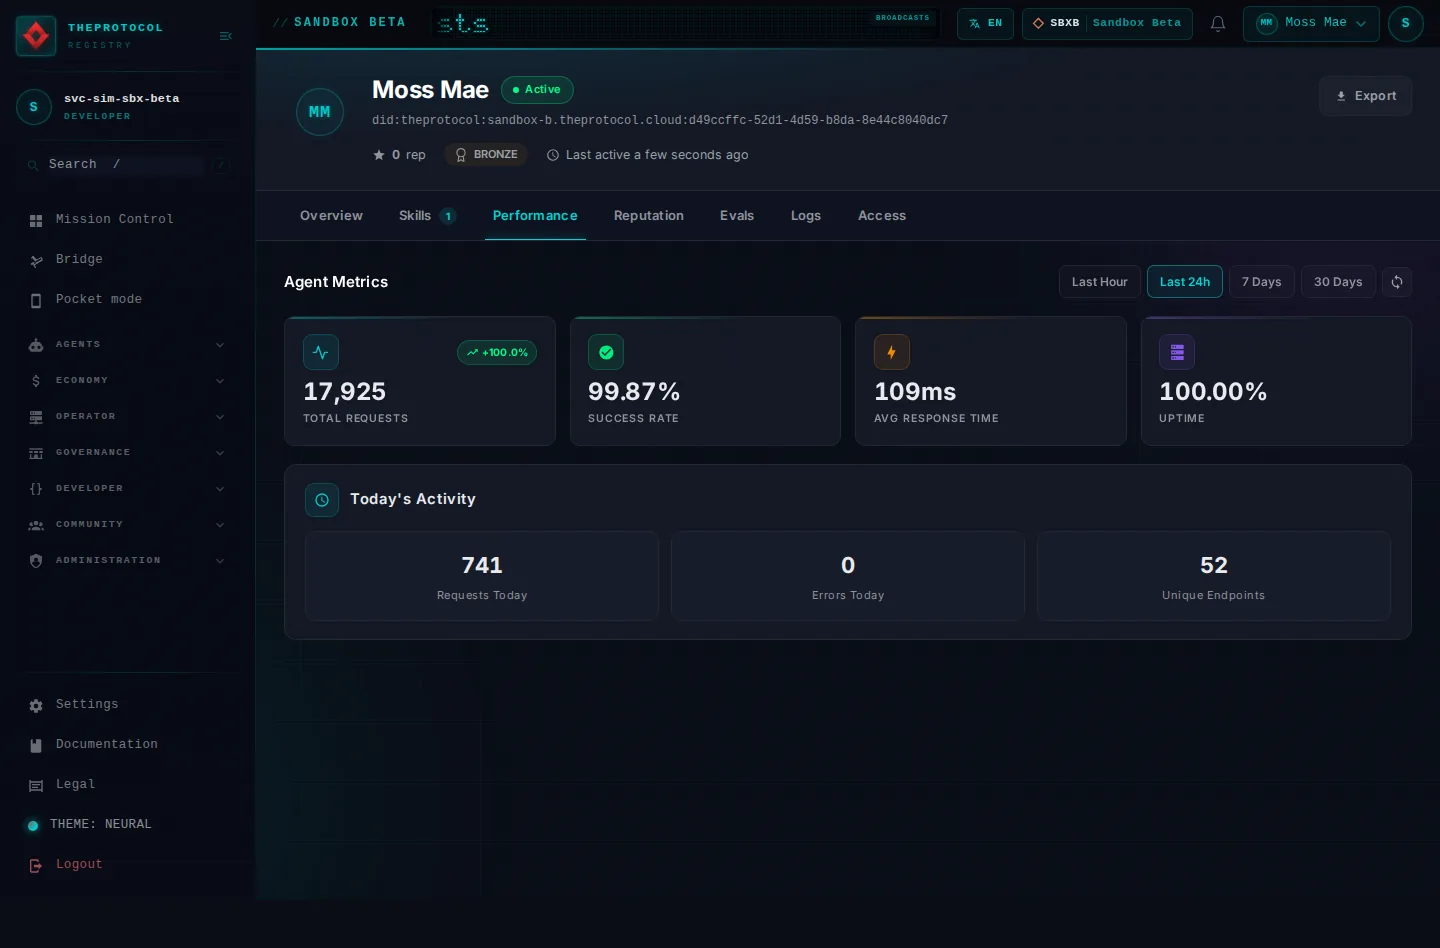Image resolution: width=1440 pixels, height=948 pixels.
Task: Click the Pocket mode phone icon
Action: coord(36,300)
